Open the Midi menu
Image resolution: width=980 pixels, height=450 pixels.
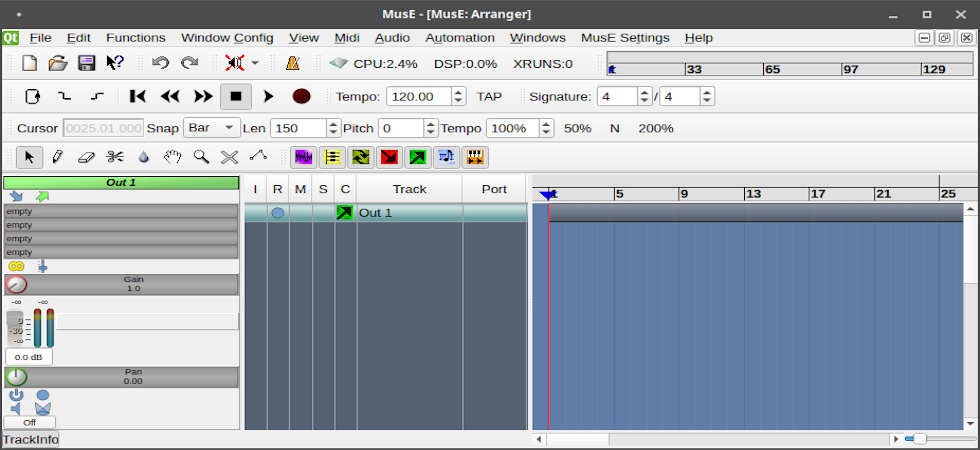(x=347, y=38)
